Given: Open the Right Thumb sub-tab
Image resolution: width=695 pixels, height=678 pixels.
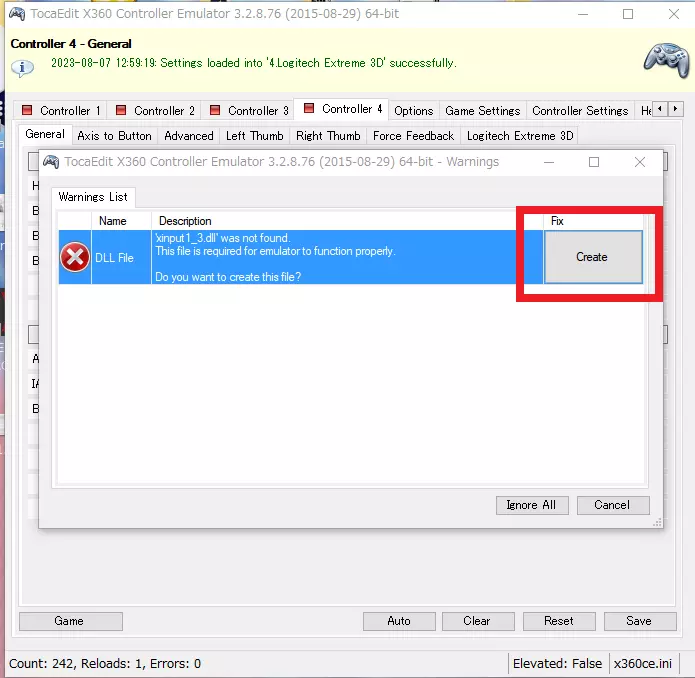Looking at the screenshot, I should [328, 136].
